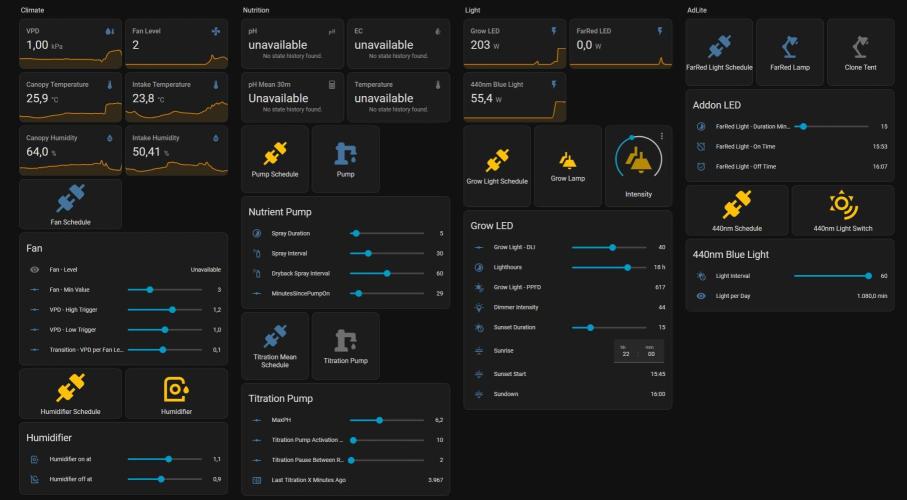The height and width of the screenshot is (500, 907).
Task: Click the pH Mean 30m calculator icon
Action: point(332,84)
